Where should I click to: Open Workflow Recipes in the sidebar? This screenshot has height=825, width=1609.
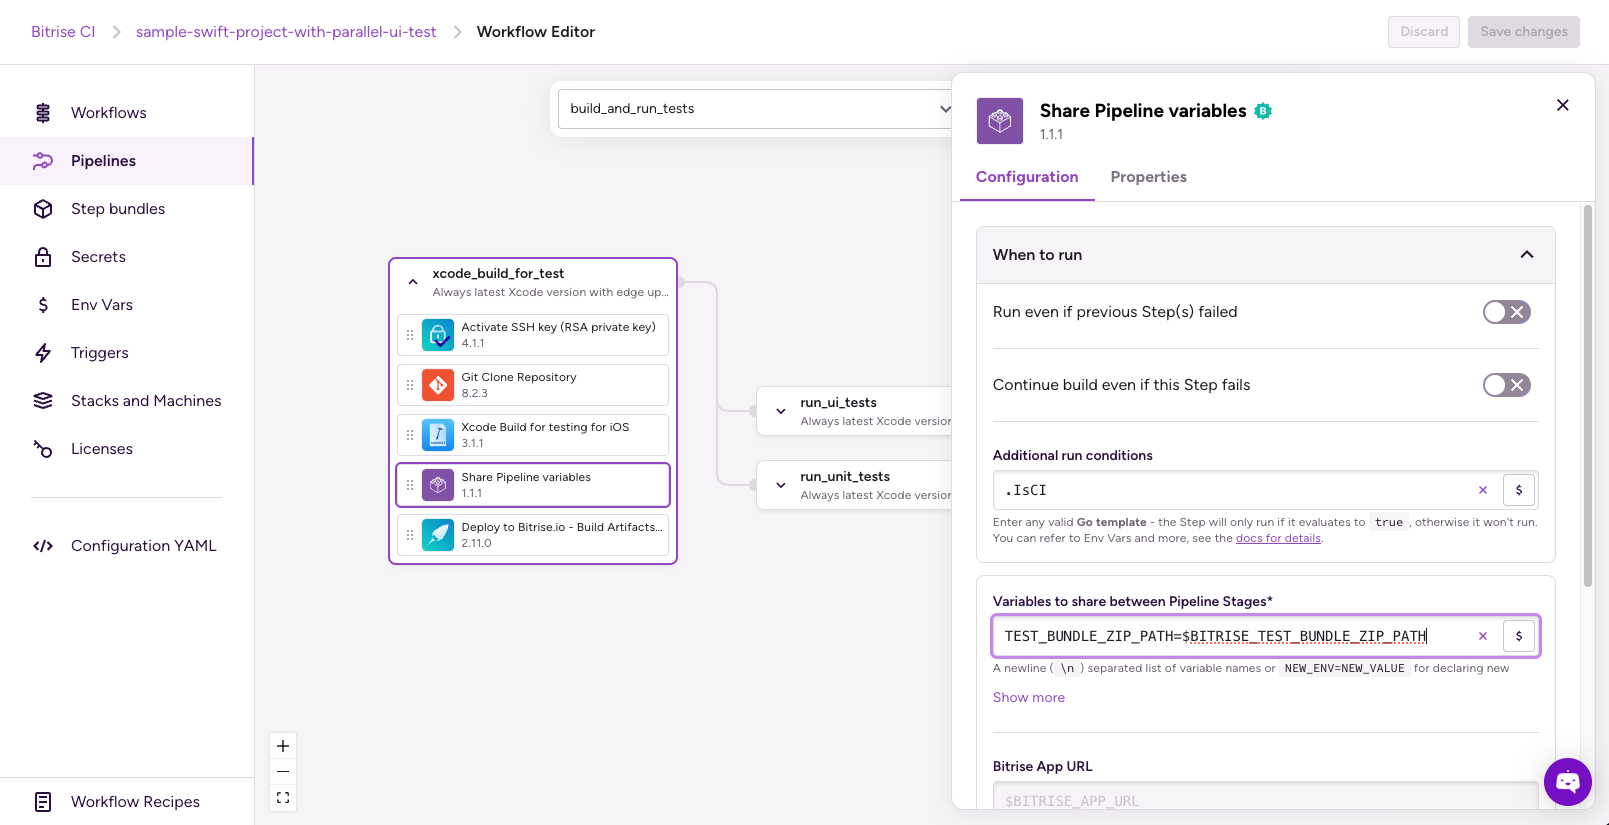(x=127, y=802)
